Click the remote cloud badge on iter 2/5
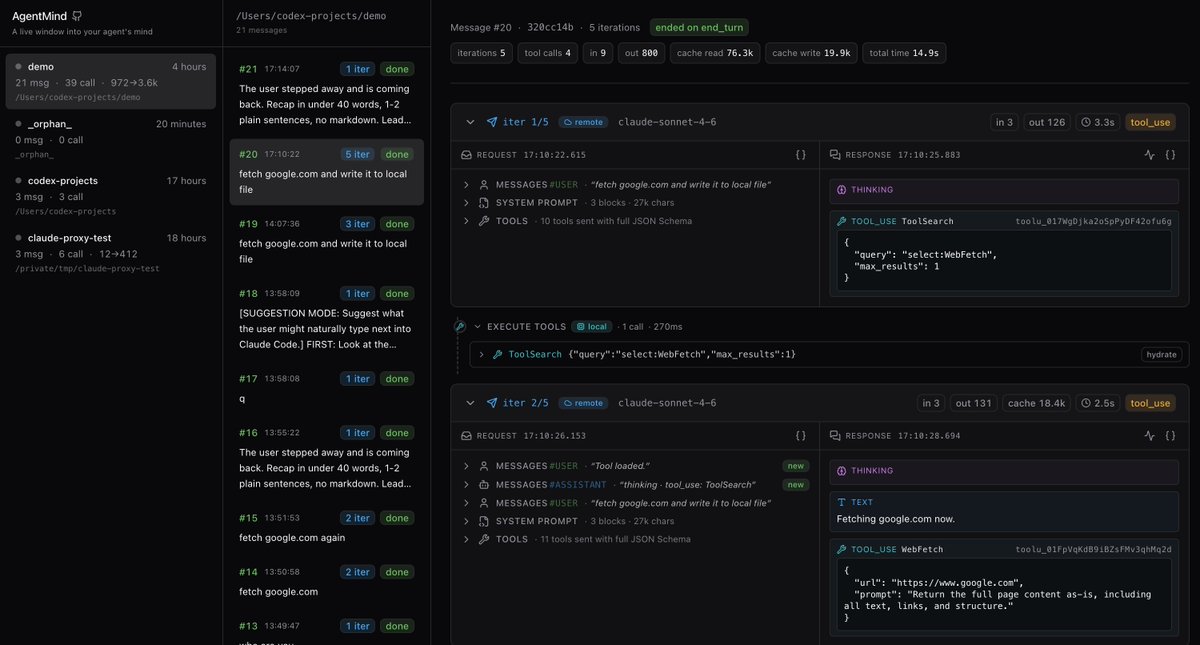Screen dimensions: 1200x645 click(x=584, y=403)
